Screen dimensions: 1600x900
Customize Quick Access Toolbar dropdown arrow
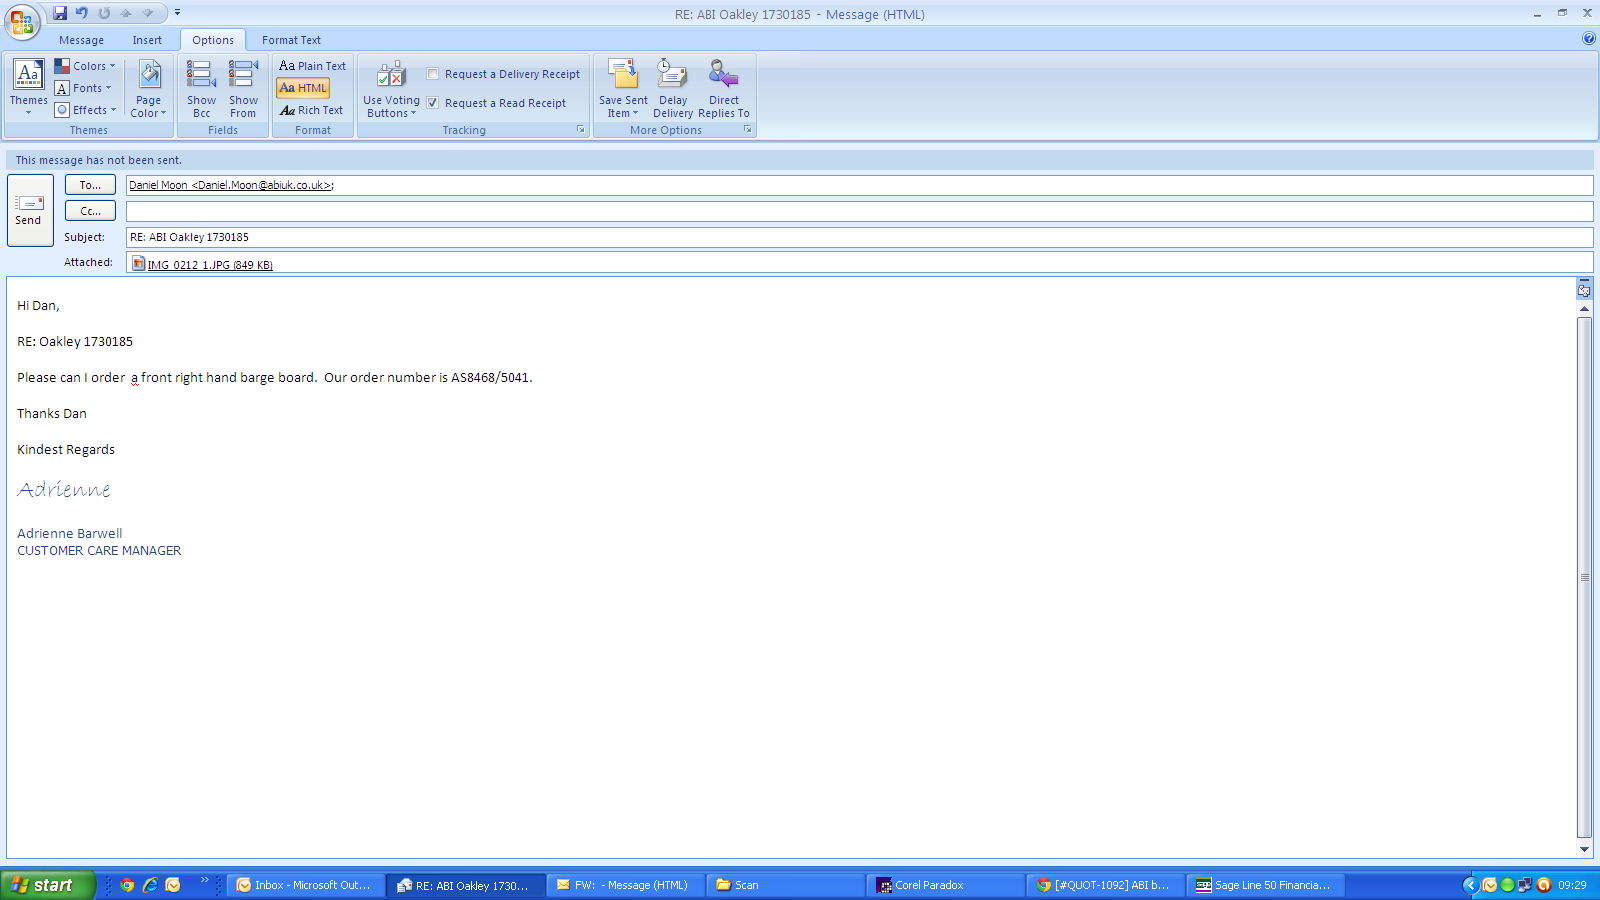coord(177,13)
